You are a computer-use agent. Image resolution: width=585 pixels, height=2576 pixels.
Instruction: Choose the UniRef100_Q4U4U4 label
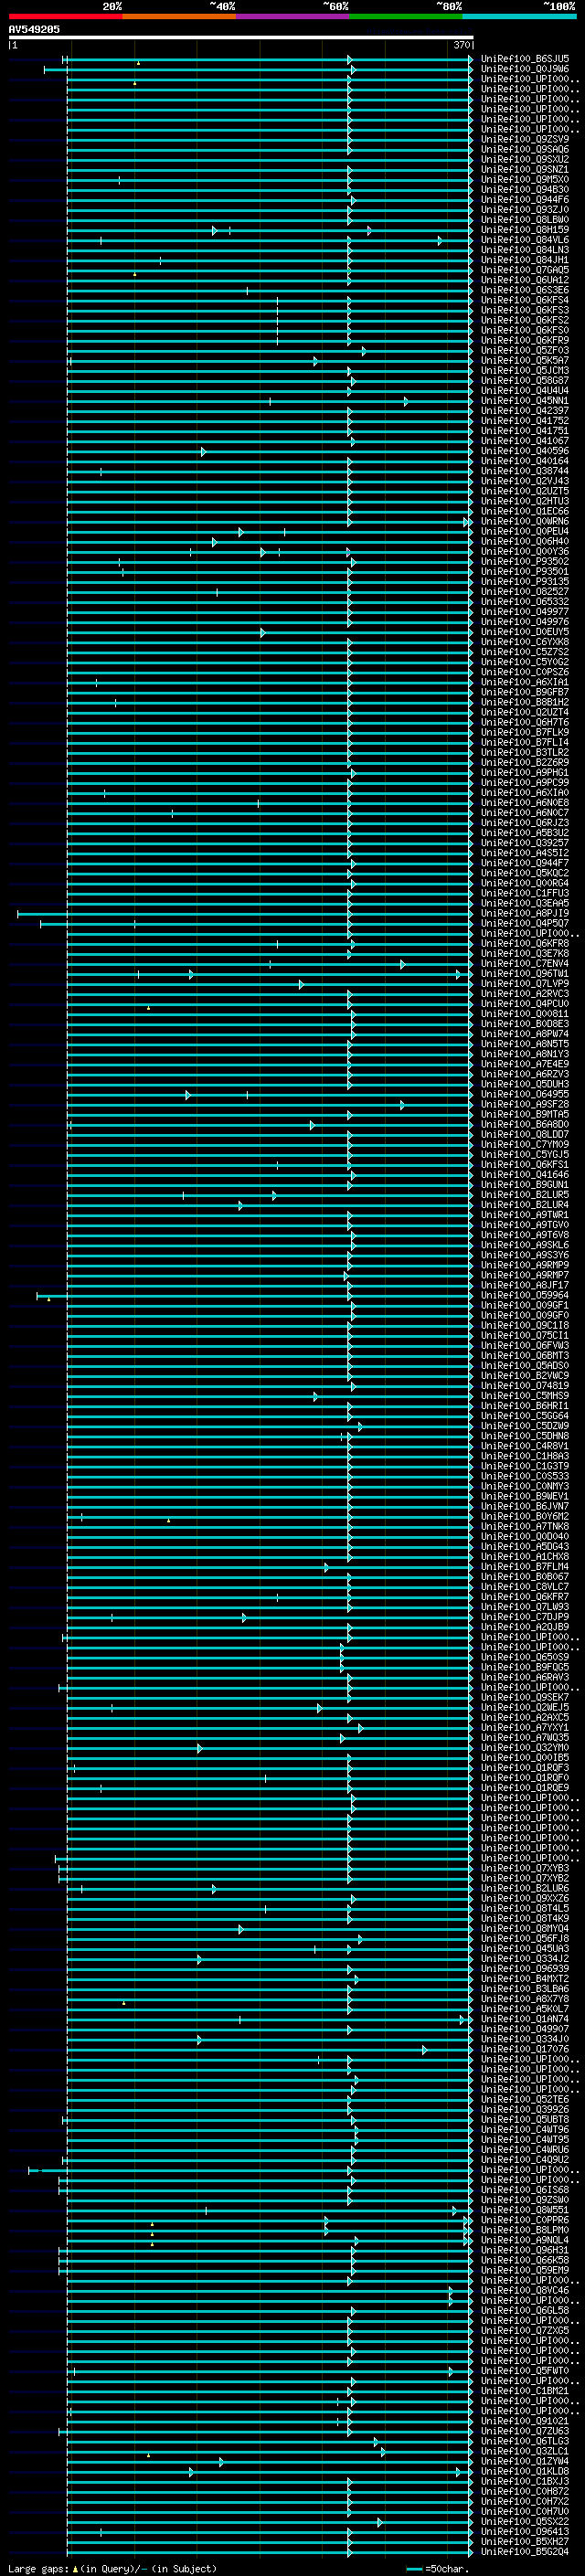(525, 390)
